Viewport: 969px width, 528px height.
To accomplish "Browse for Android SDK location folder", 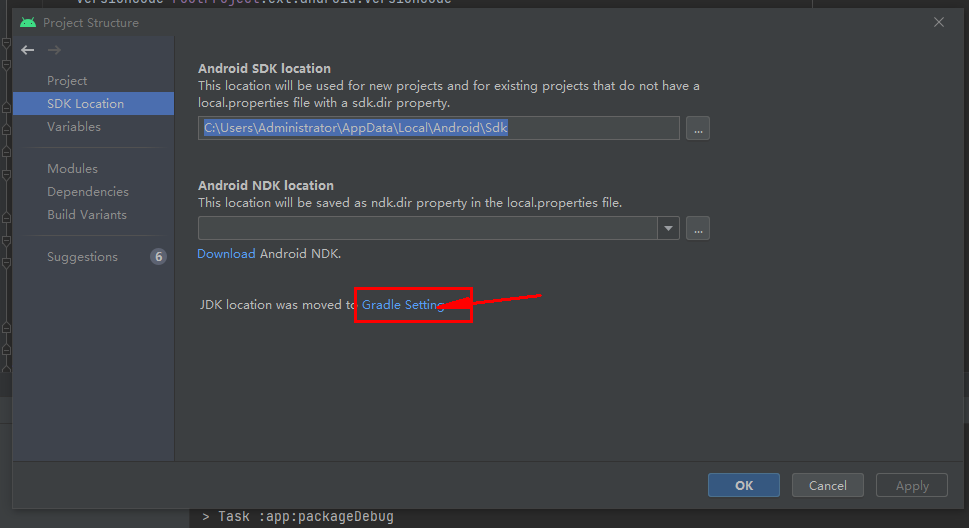I will [x=698, y=128].
